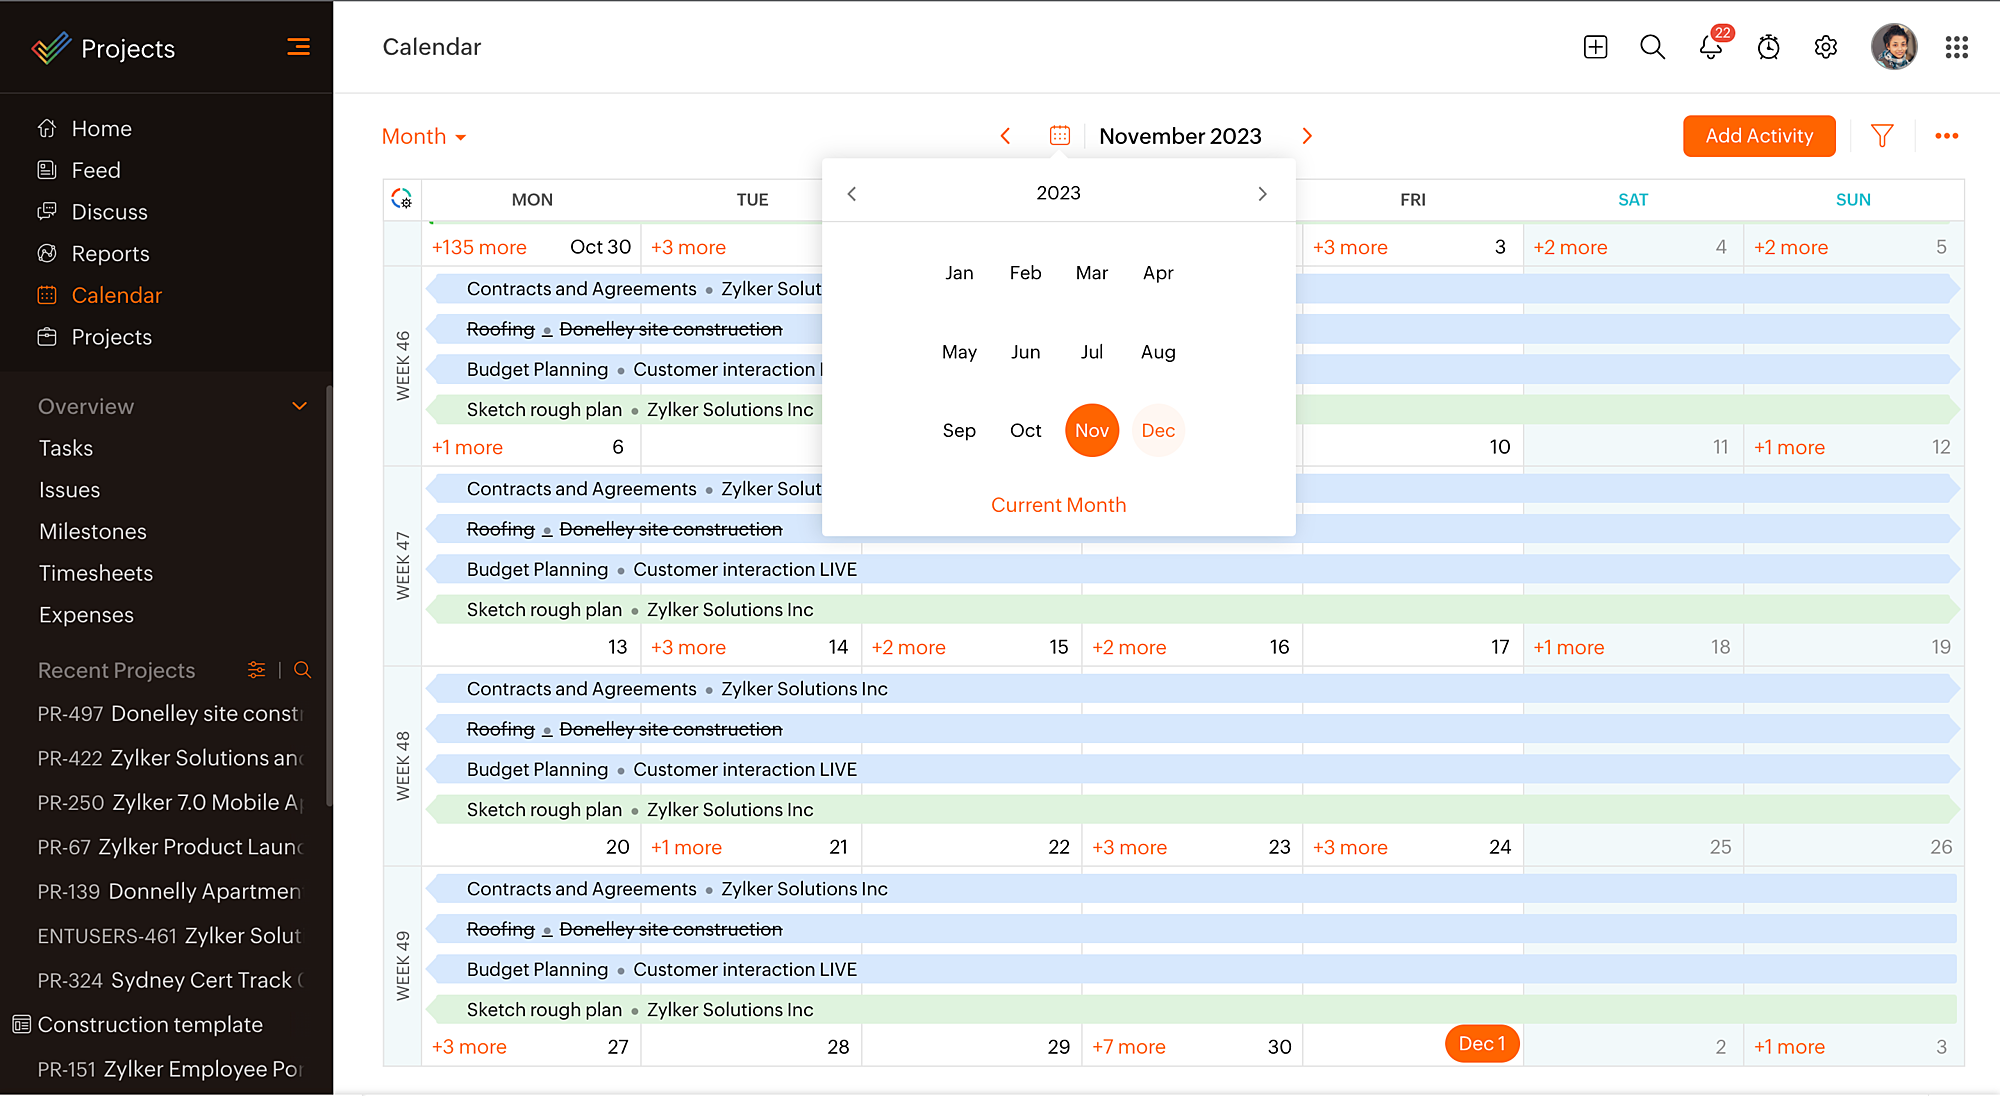
Task: Collapse the Overview section chevron
Action: click(x=299, y=406)
